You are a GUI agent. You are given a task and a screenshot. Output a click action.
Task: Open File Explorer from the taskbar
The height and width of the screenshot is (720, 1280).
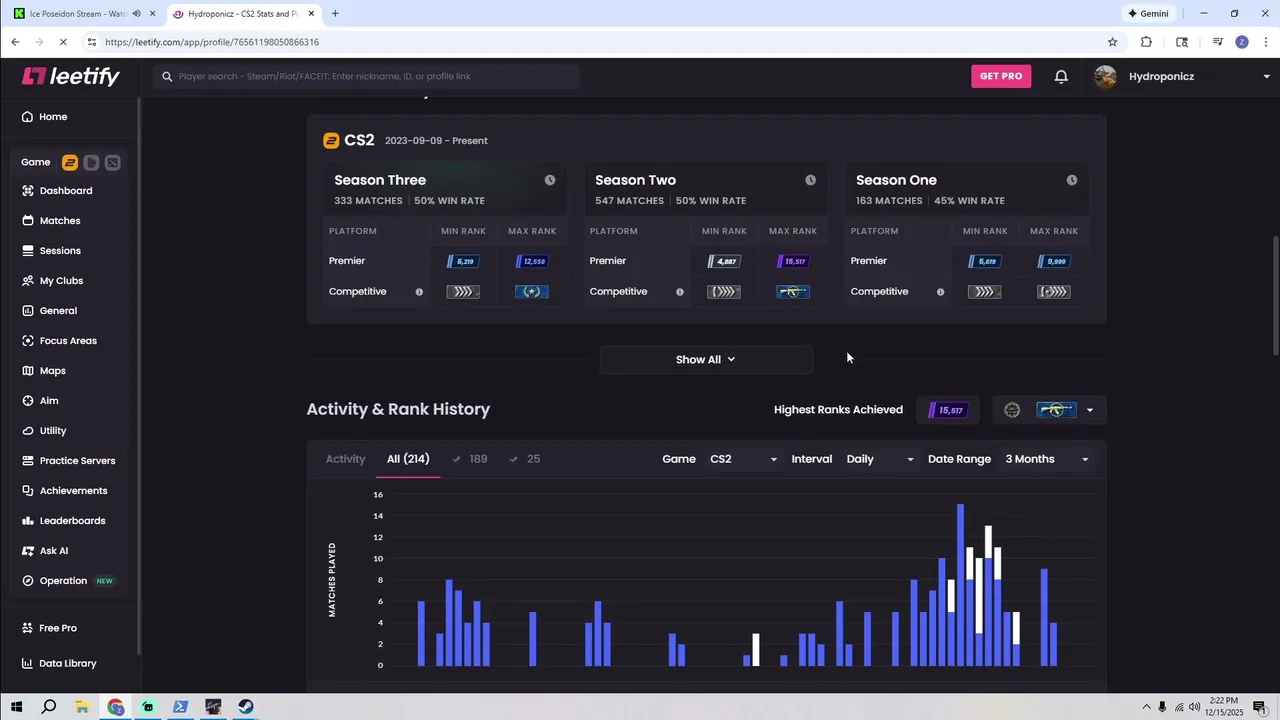pyautogui.click(x=82, y=707)
